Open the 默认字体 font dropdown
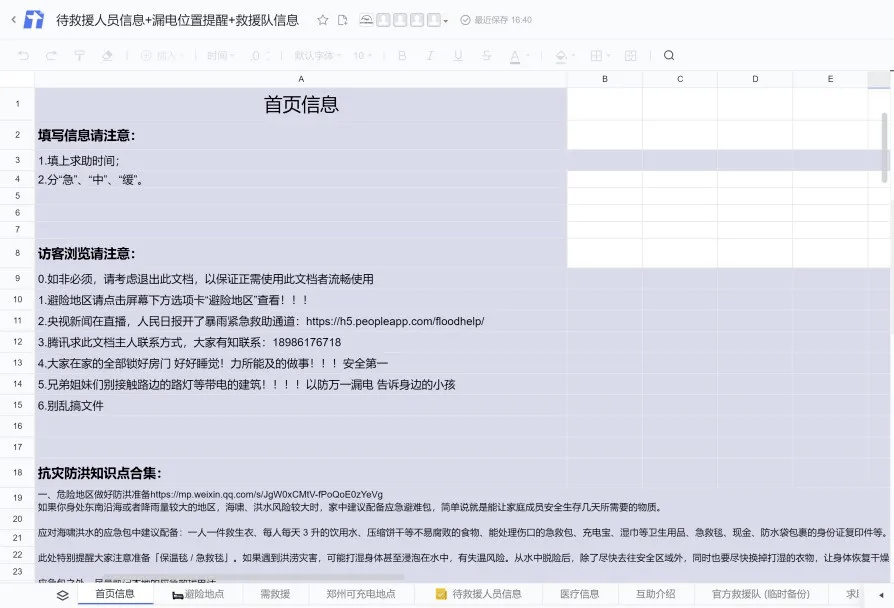The width and height of the screenshot is (894, 608). tap(318, 55)
